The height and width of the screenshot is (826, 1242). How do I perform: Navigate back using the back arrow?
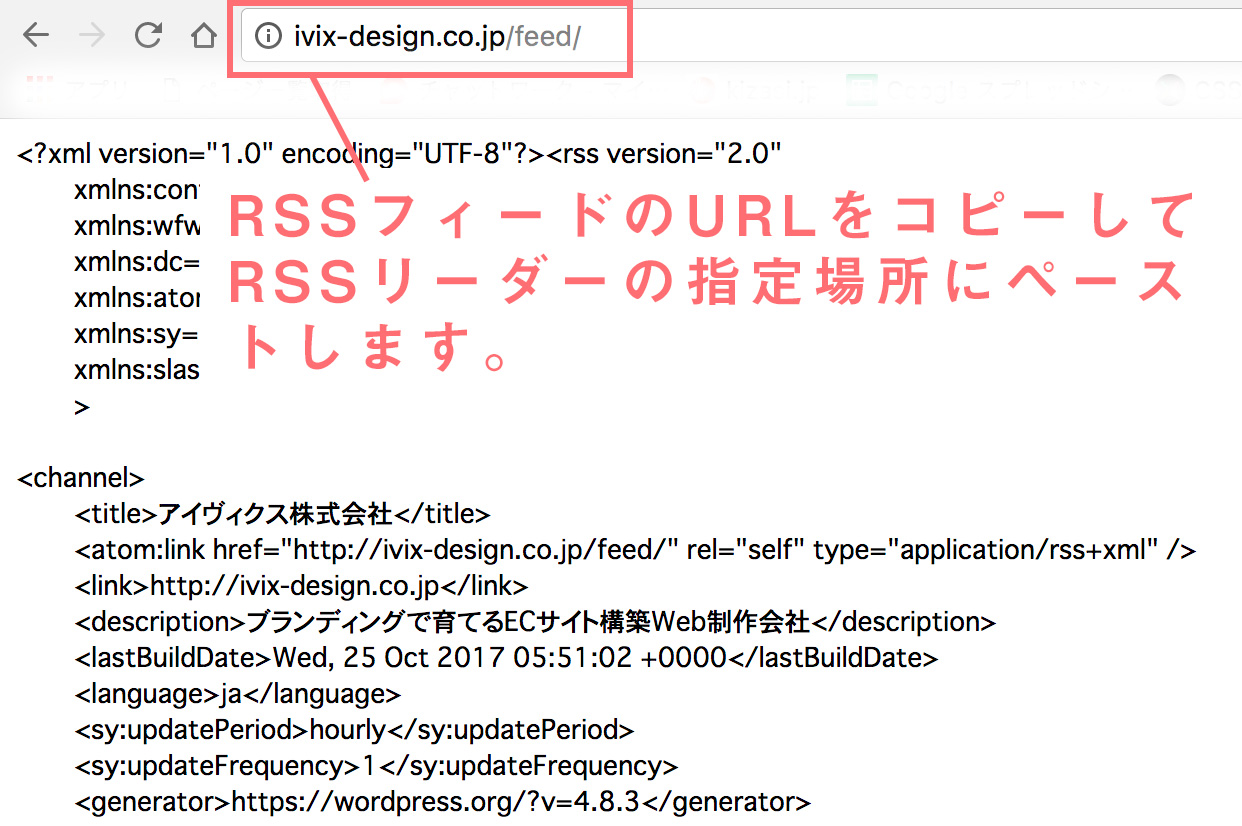(35, 35)
